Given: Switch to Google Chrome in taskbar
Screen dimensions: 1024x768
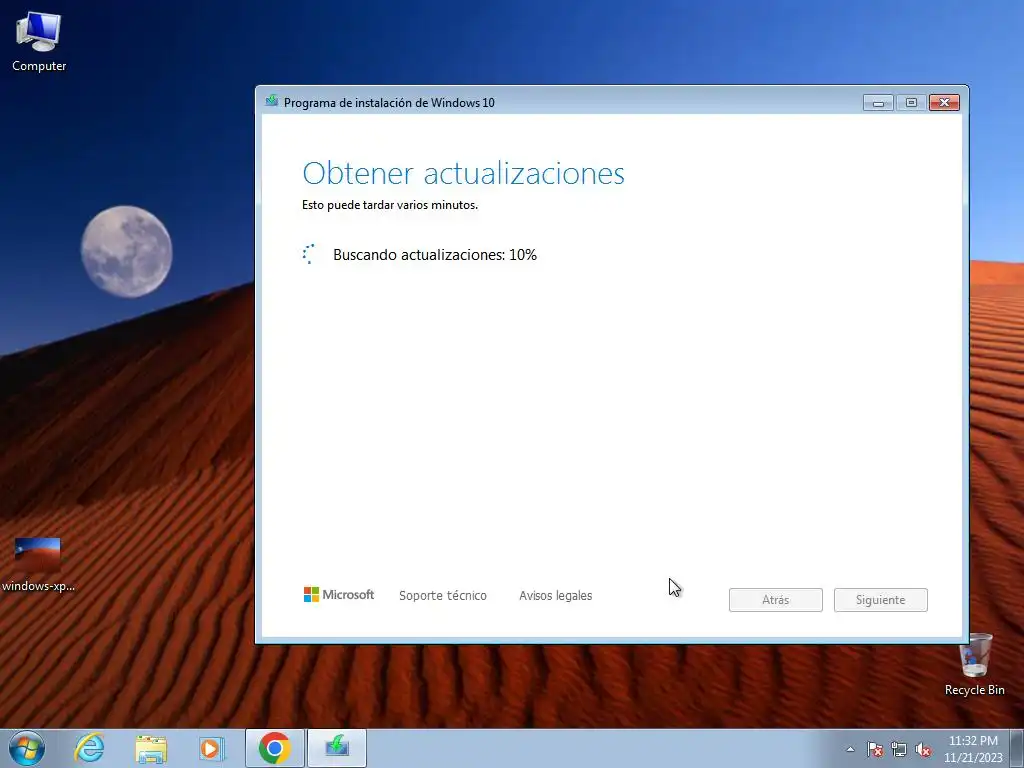Looking at the screenshot, I should (x=274, y=748).
